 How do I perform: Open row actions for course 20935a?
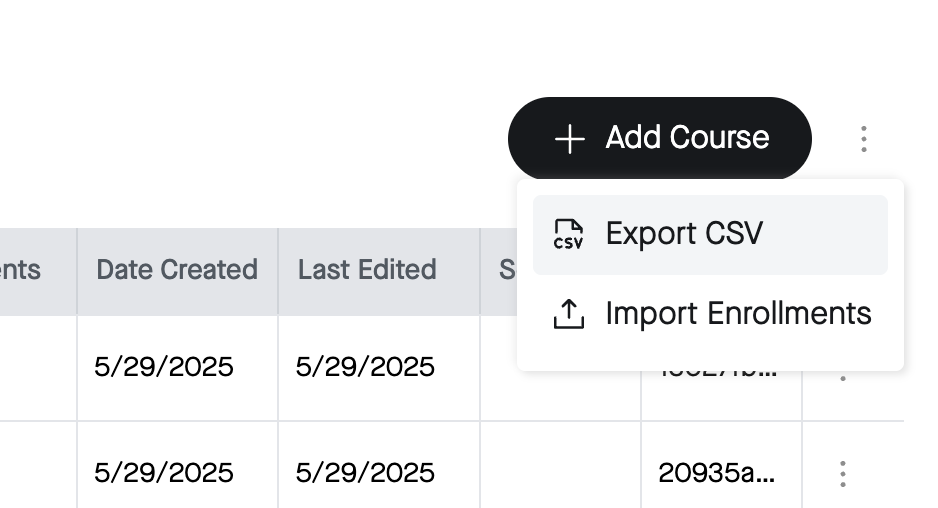click(842, 473)
